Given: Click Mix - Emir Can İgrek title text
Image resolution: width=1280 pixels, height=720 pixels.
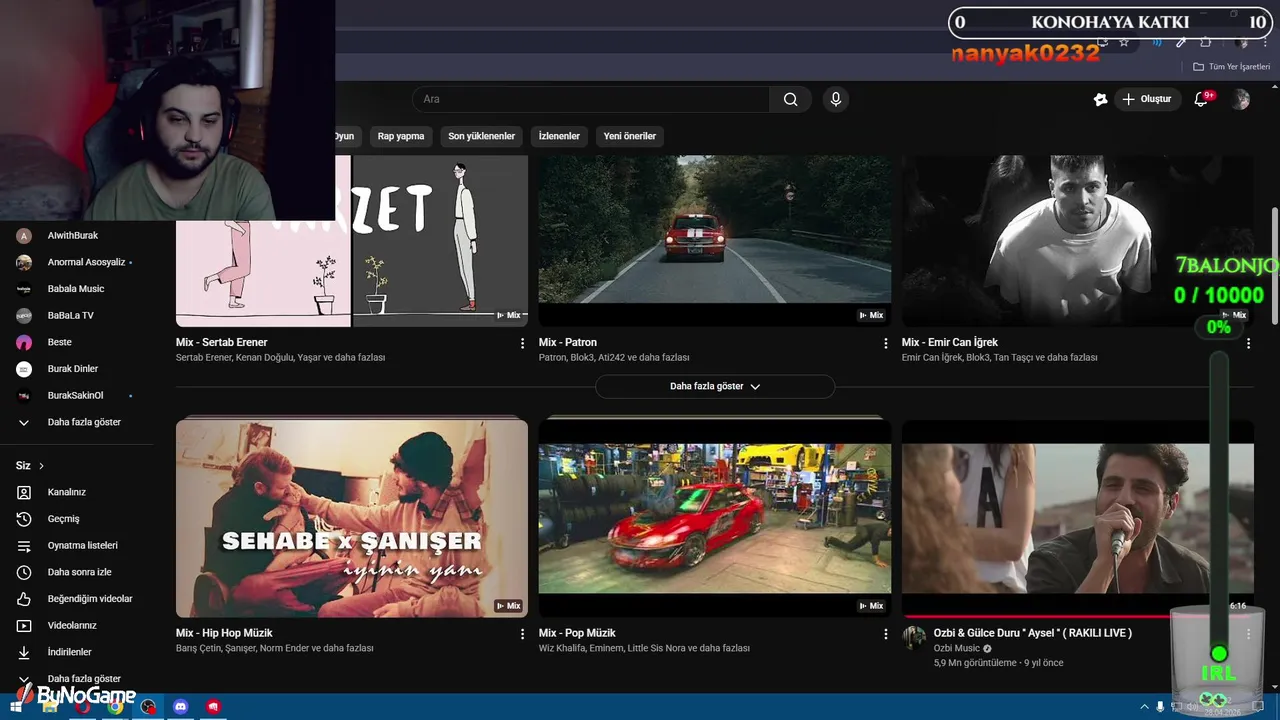Looking at the screenshot, I should (x=950, y=342).
